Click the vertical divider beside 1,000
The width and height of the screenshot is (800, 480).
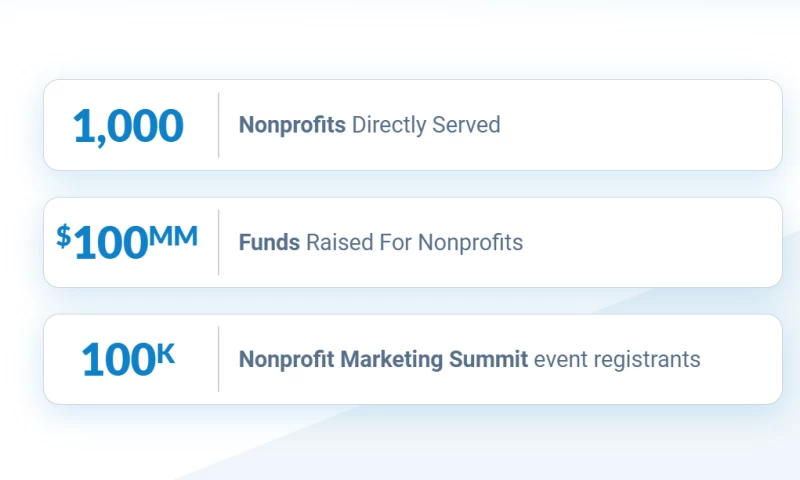tap(219, 125)
